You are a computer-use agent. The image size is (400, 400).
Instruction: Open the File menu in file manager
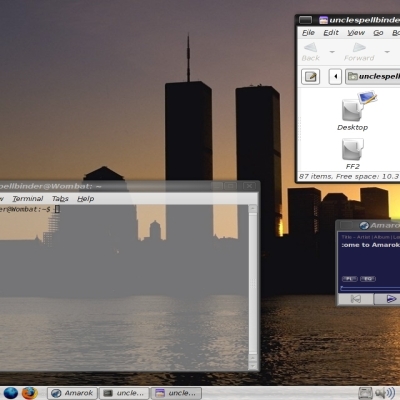(308, 33)
